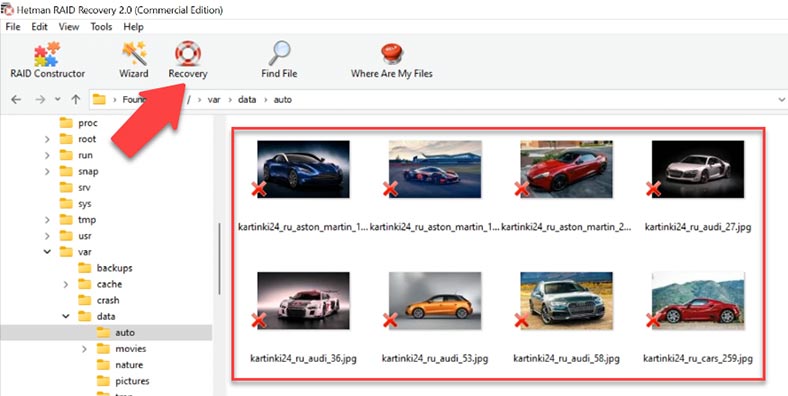Screen dimensions: 788x396
Task: Click 'var' in the address path
Action: coord(214,100)
